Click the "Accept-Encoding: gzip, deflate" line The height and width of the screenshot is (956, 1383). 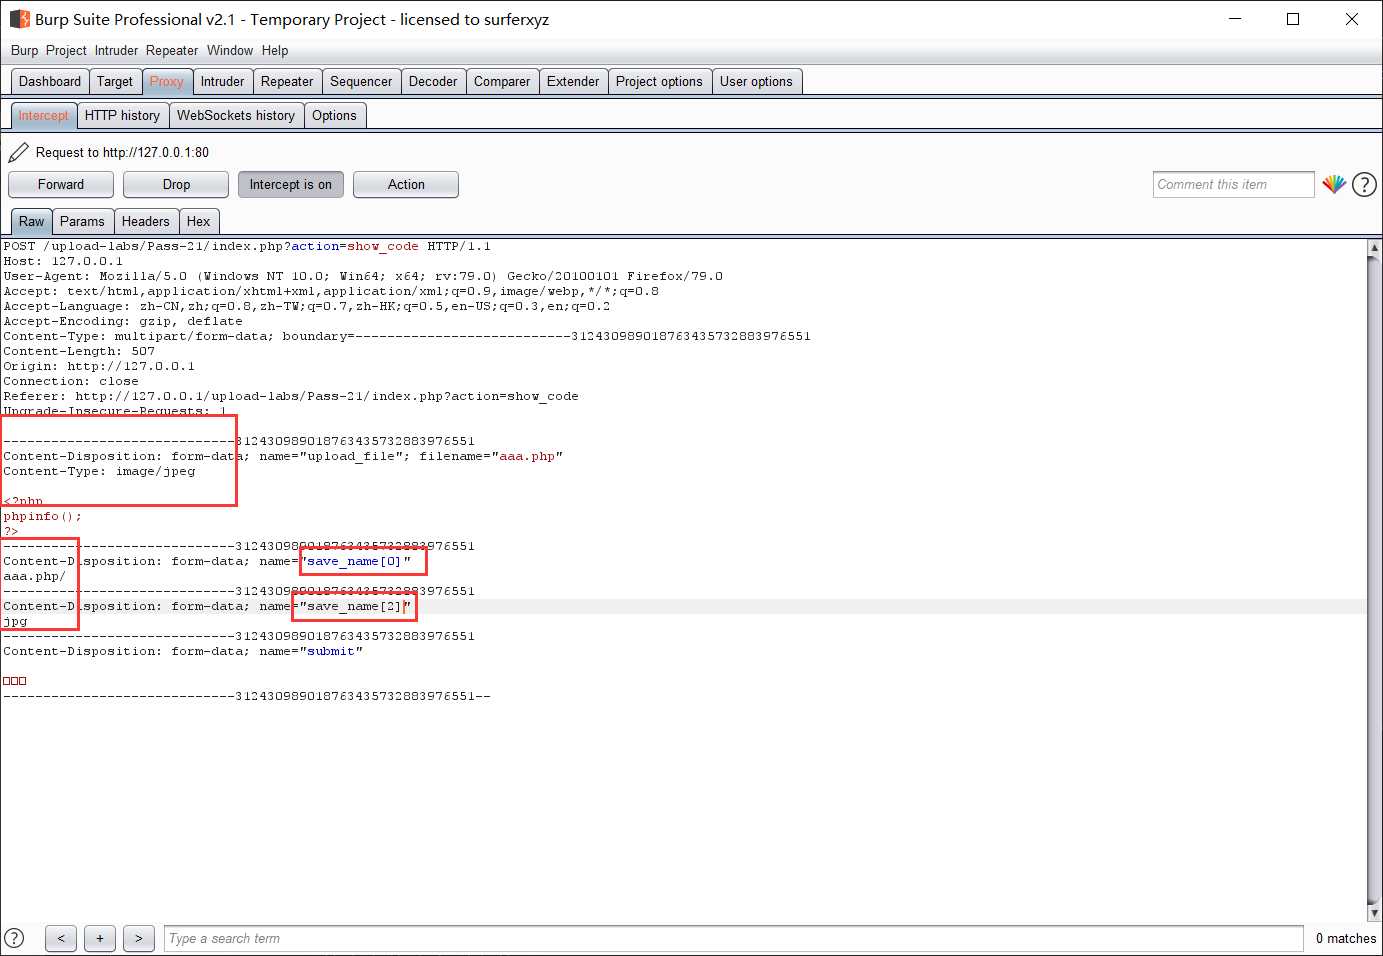pos(123,321)
